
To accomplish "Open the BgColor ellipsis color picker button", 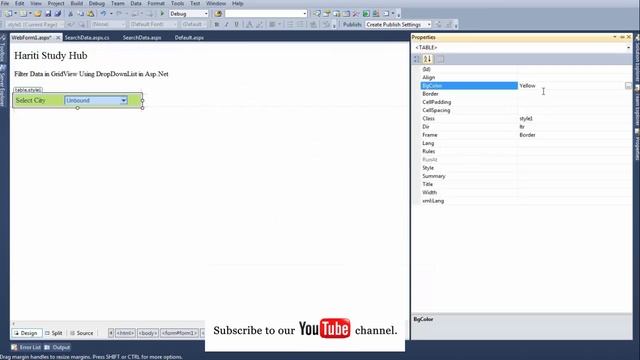I will point(628,86).
